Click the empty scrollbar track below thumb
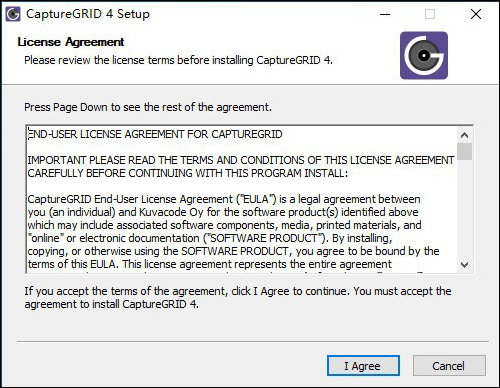This screenshot has width=500, height=388. 464,209
